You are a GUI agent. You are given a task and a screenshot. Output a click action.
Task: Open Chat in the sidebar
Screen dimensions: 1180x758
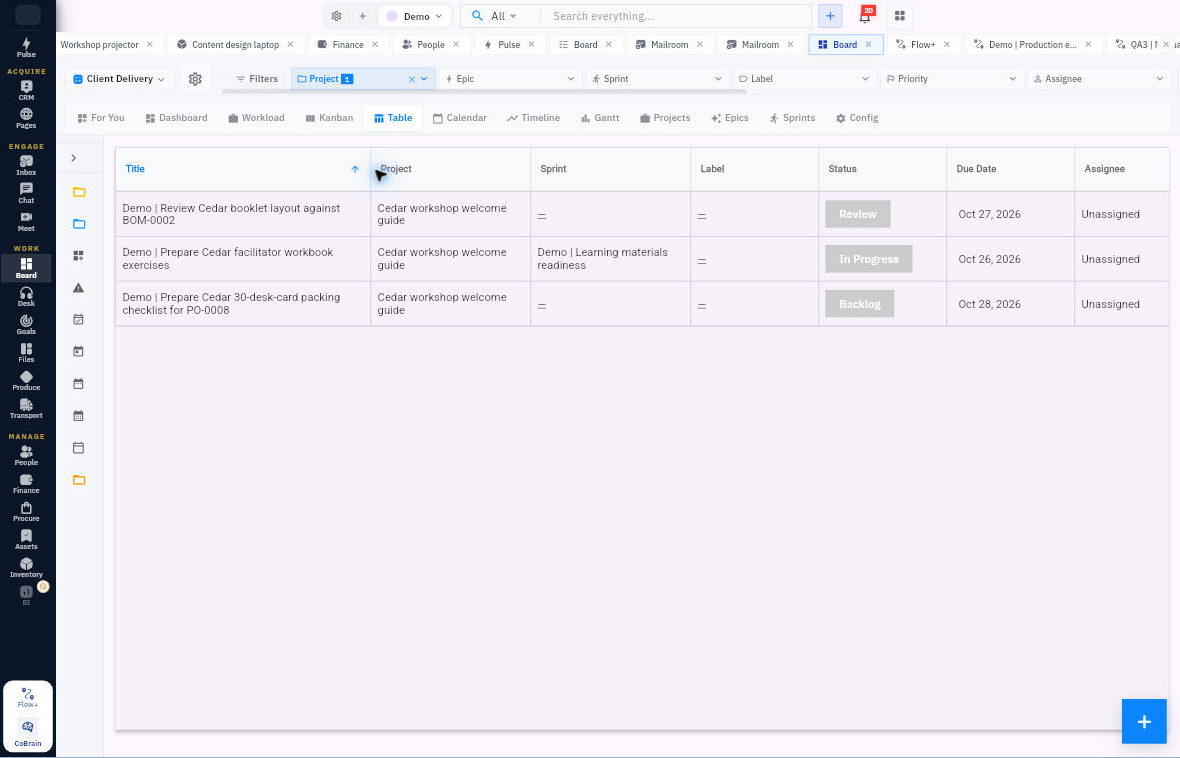point(26,193)
